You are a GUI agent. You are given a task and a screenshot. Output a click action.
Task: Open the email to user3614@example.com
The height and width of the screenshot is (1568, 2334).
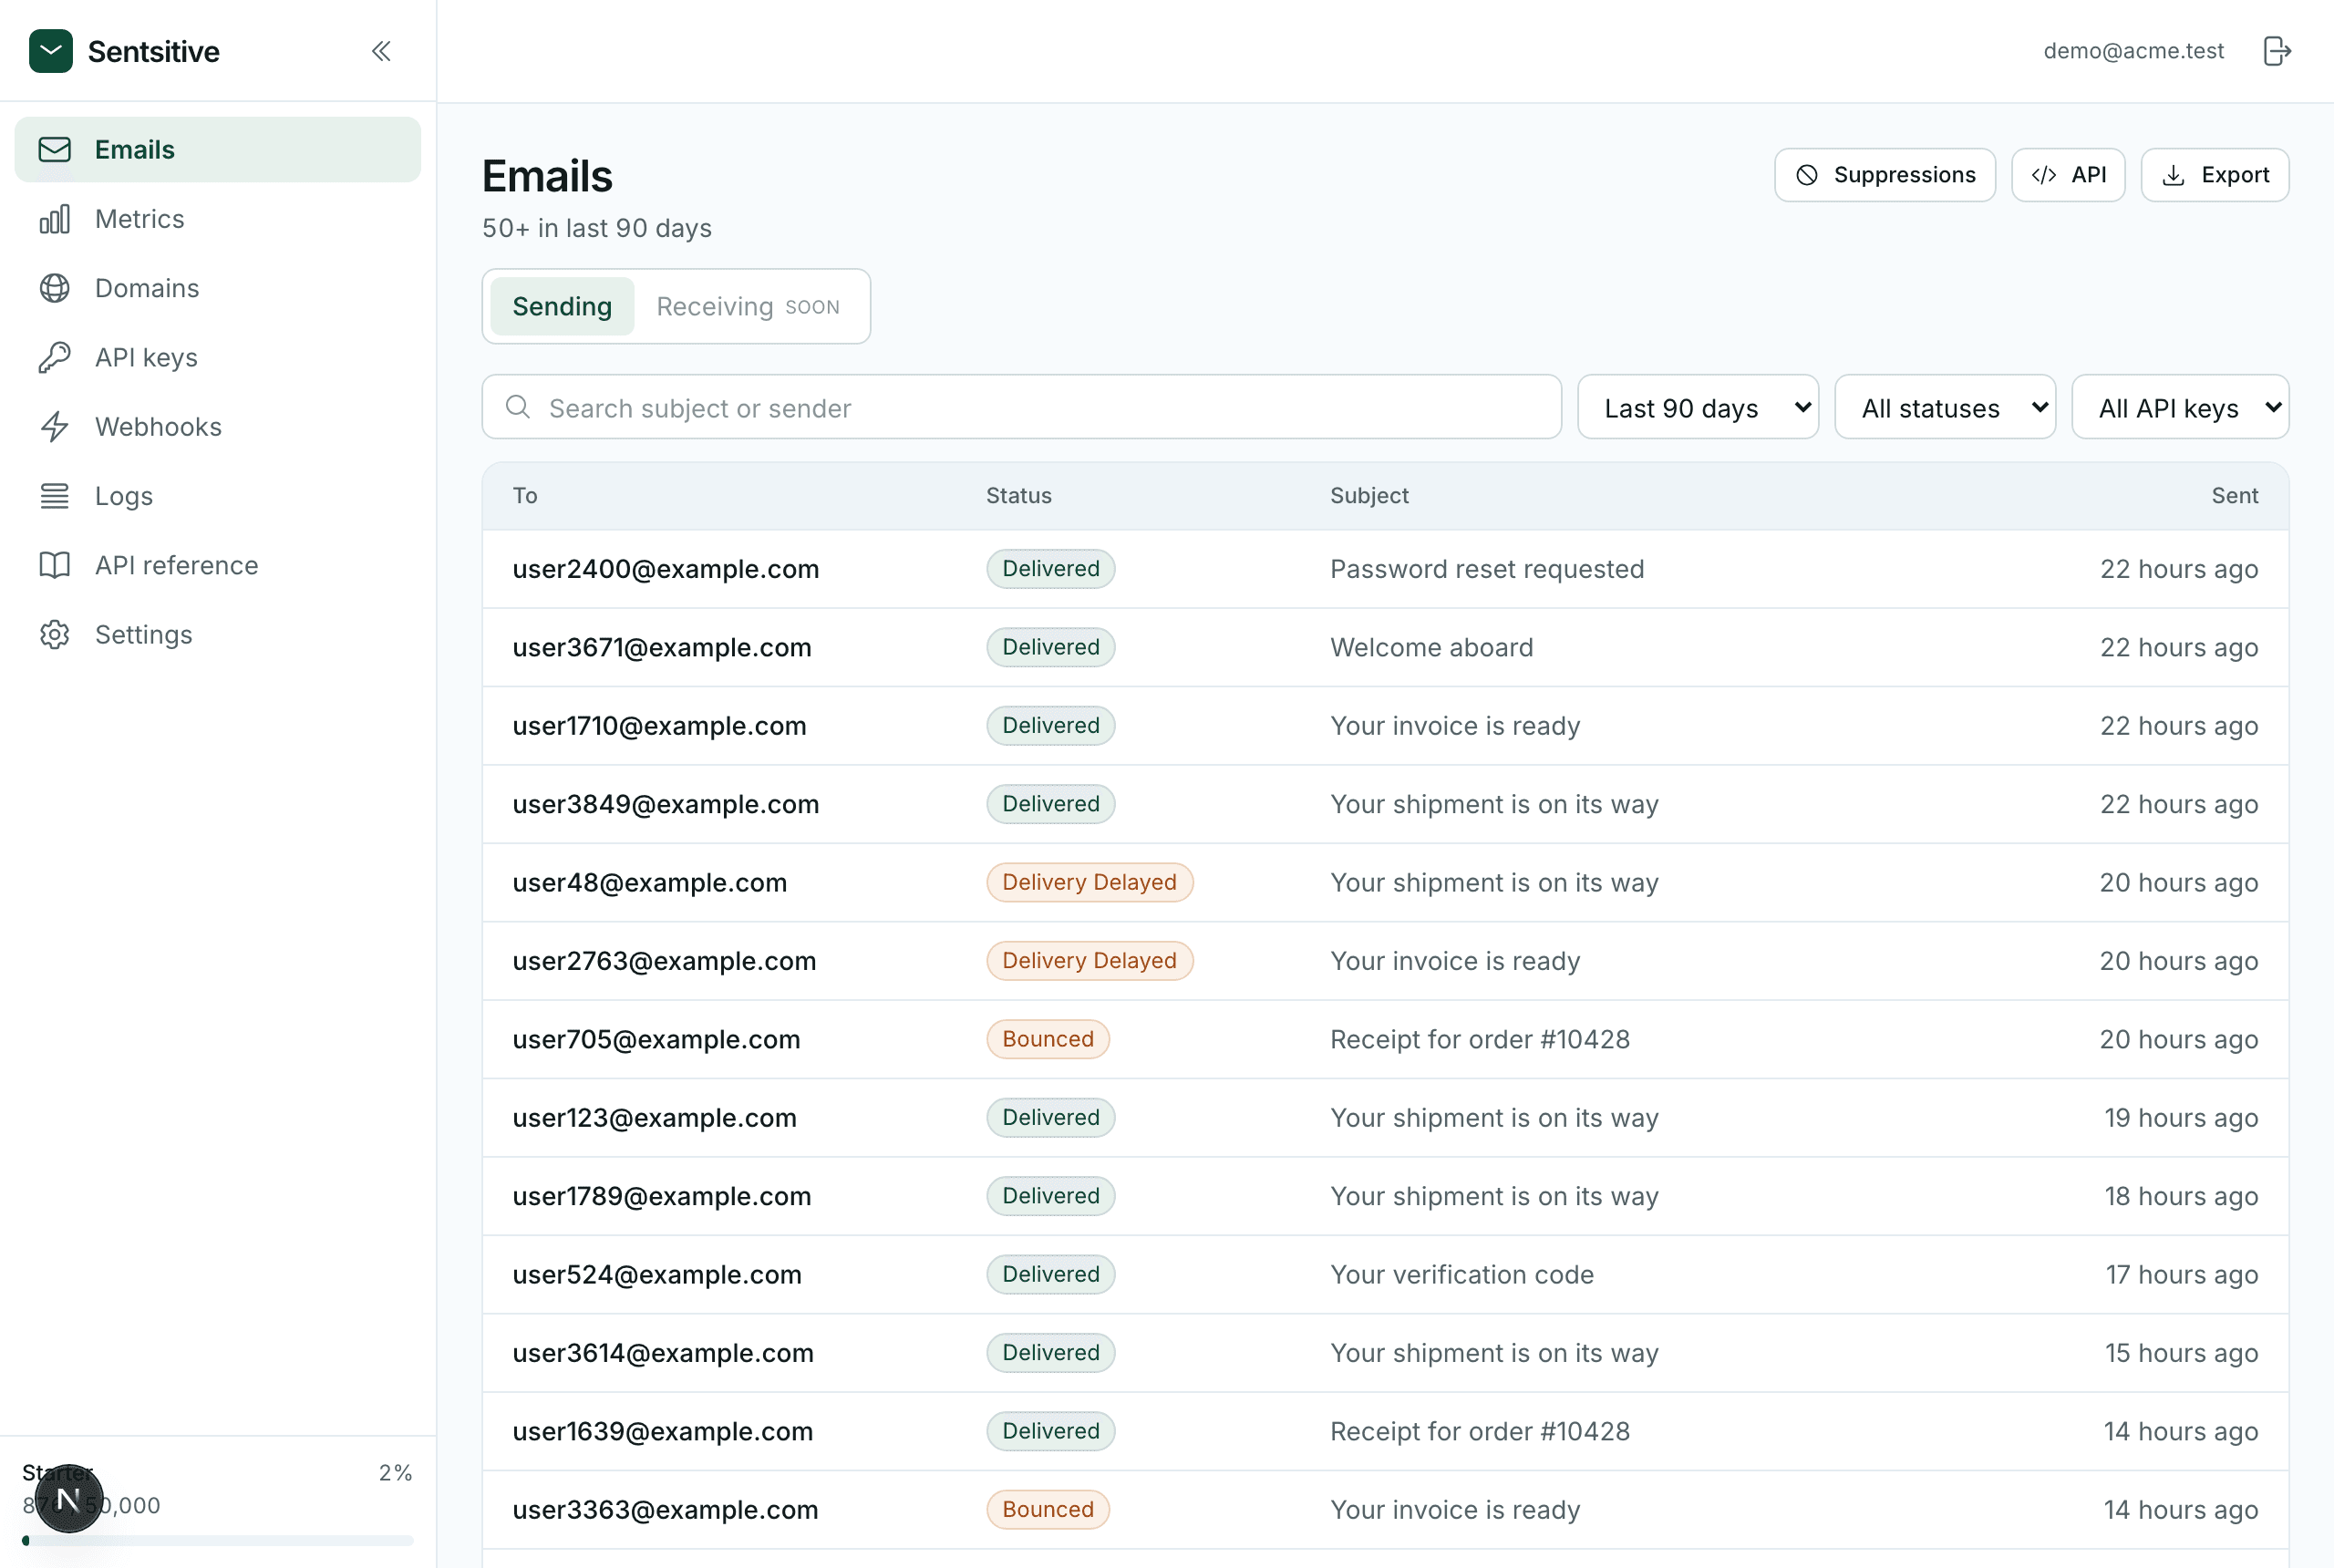(1385, 1353)
